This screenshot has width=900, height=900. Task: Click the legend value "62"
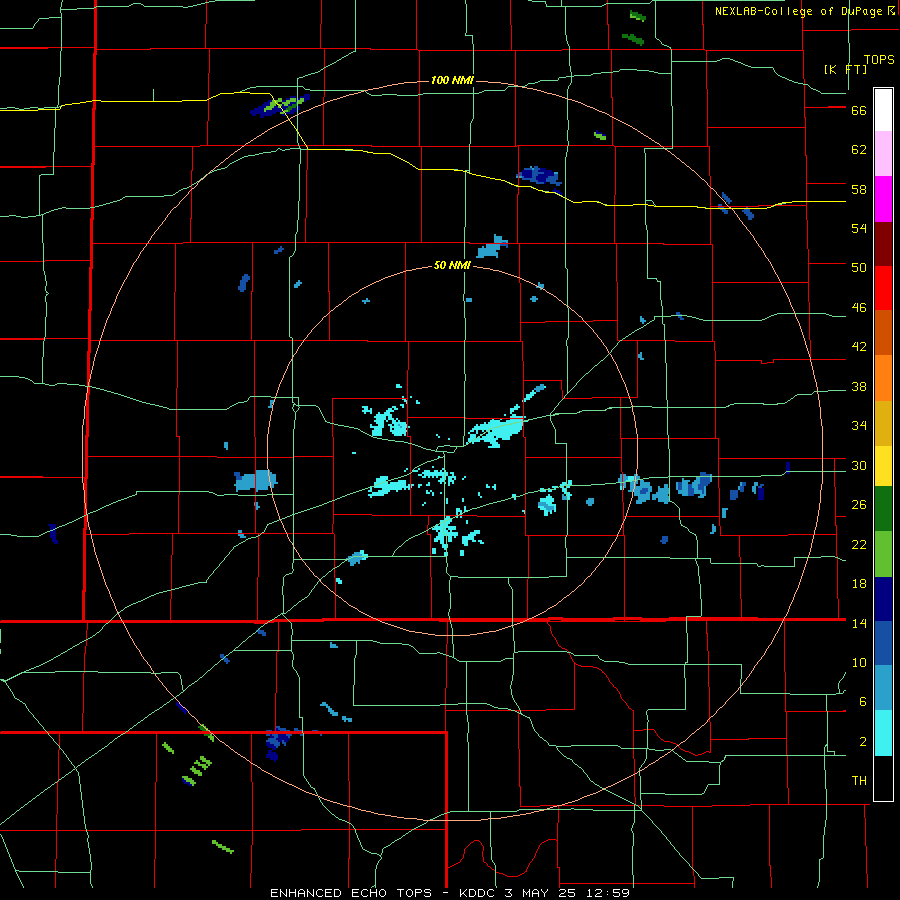point(859,150)
